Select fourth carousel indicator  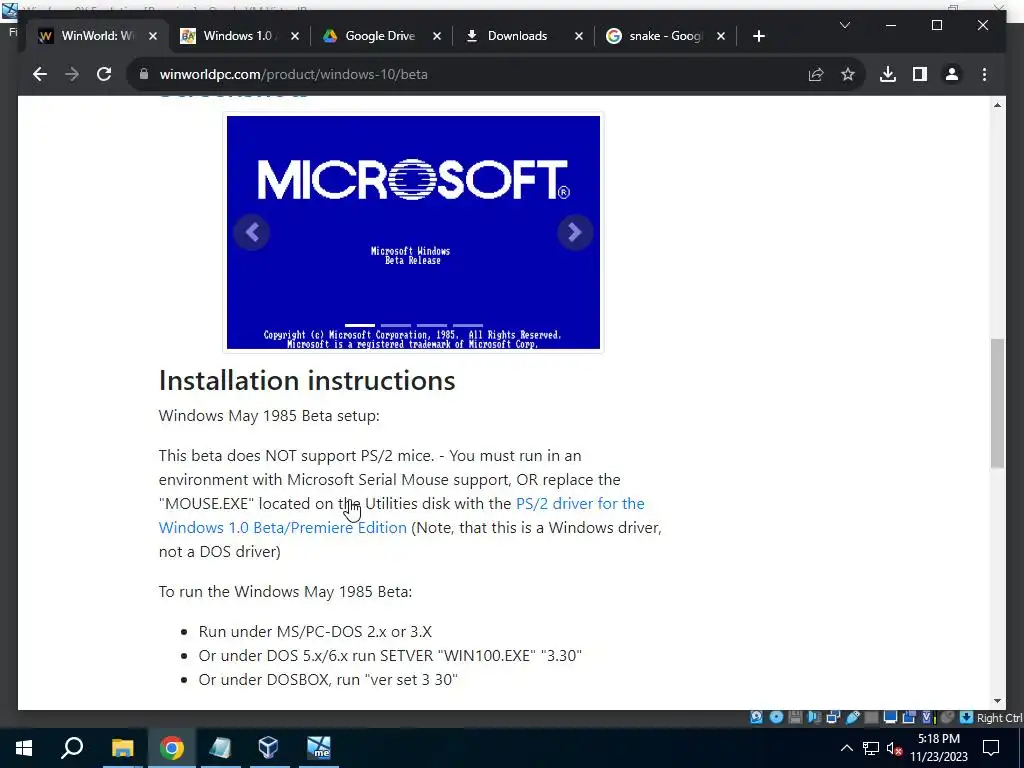468,325
